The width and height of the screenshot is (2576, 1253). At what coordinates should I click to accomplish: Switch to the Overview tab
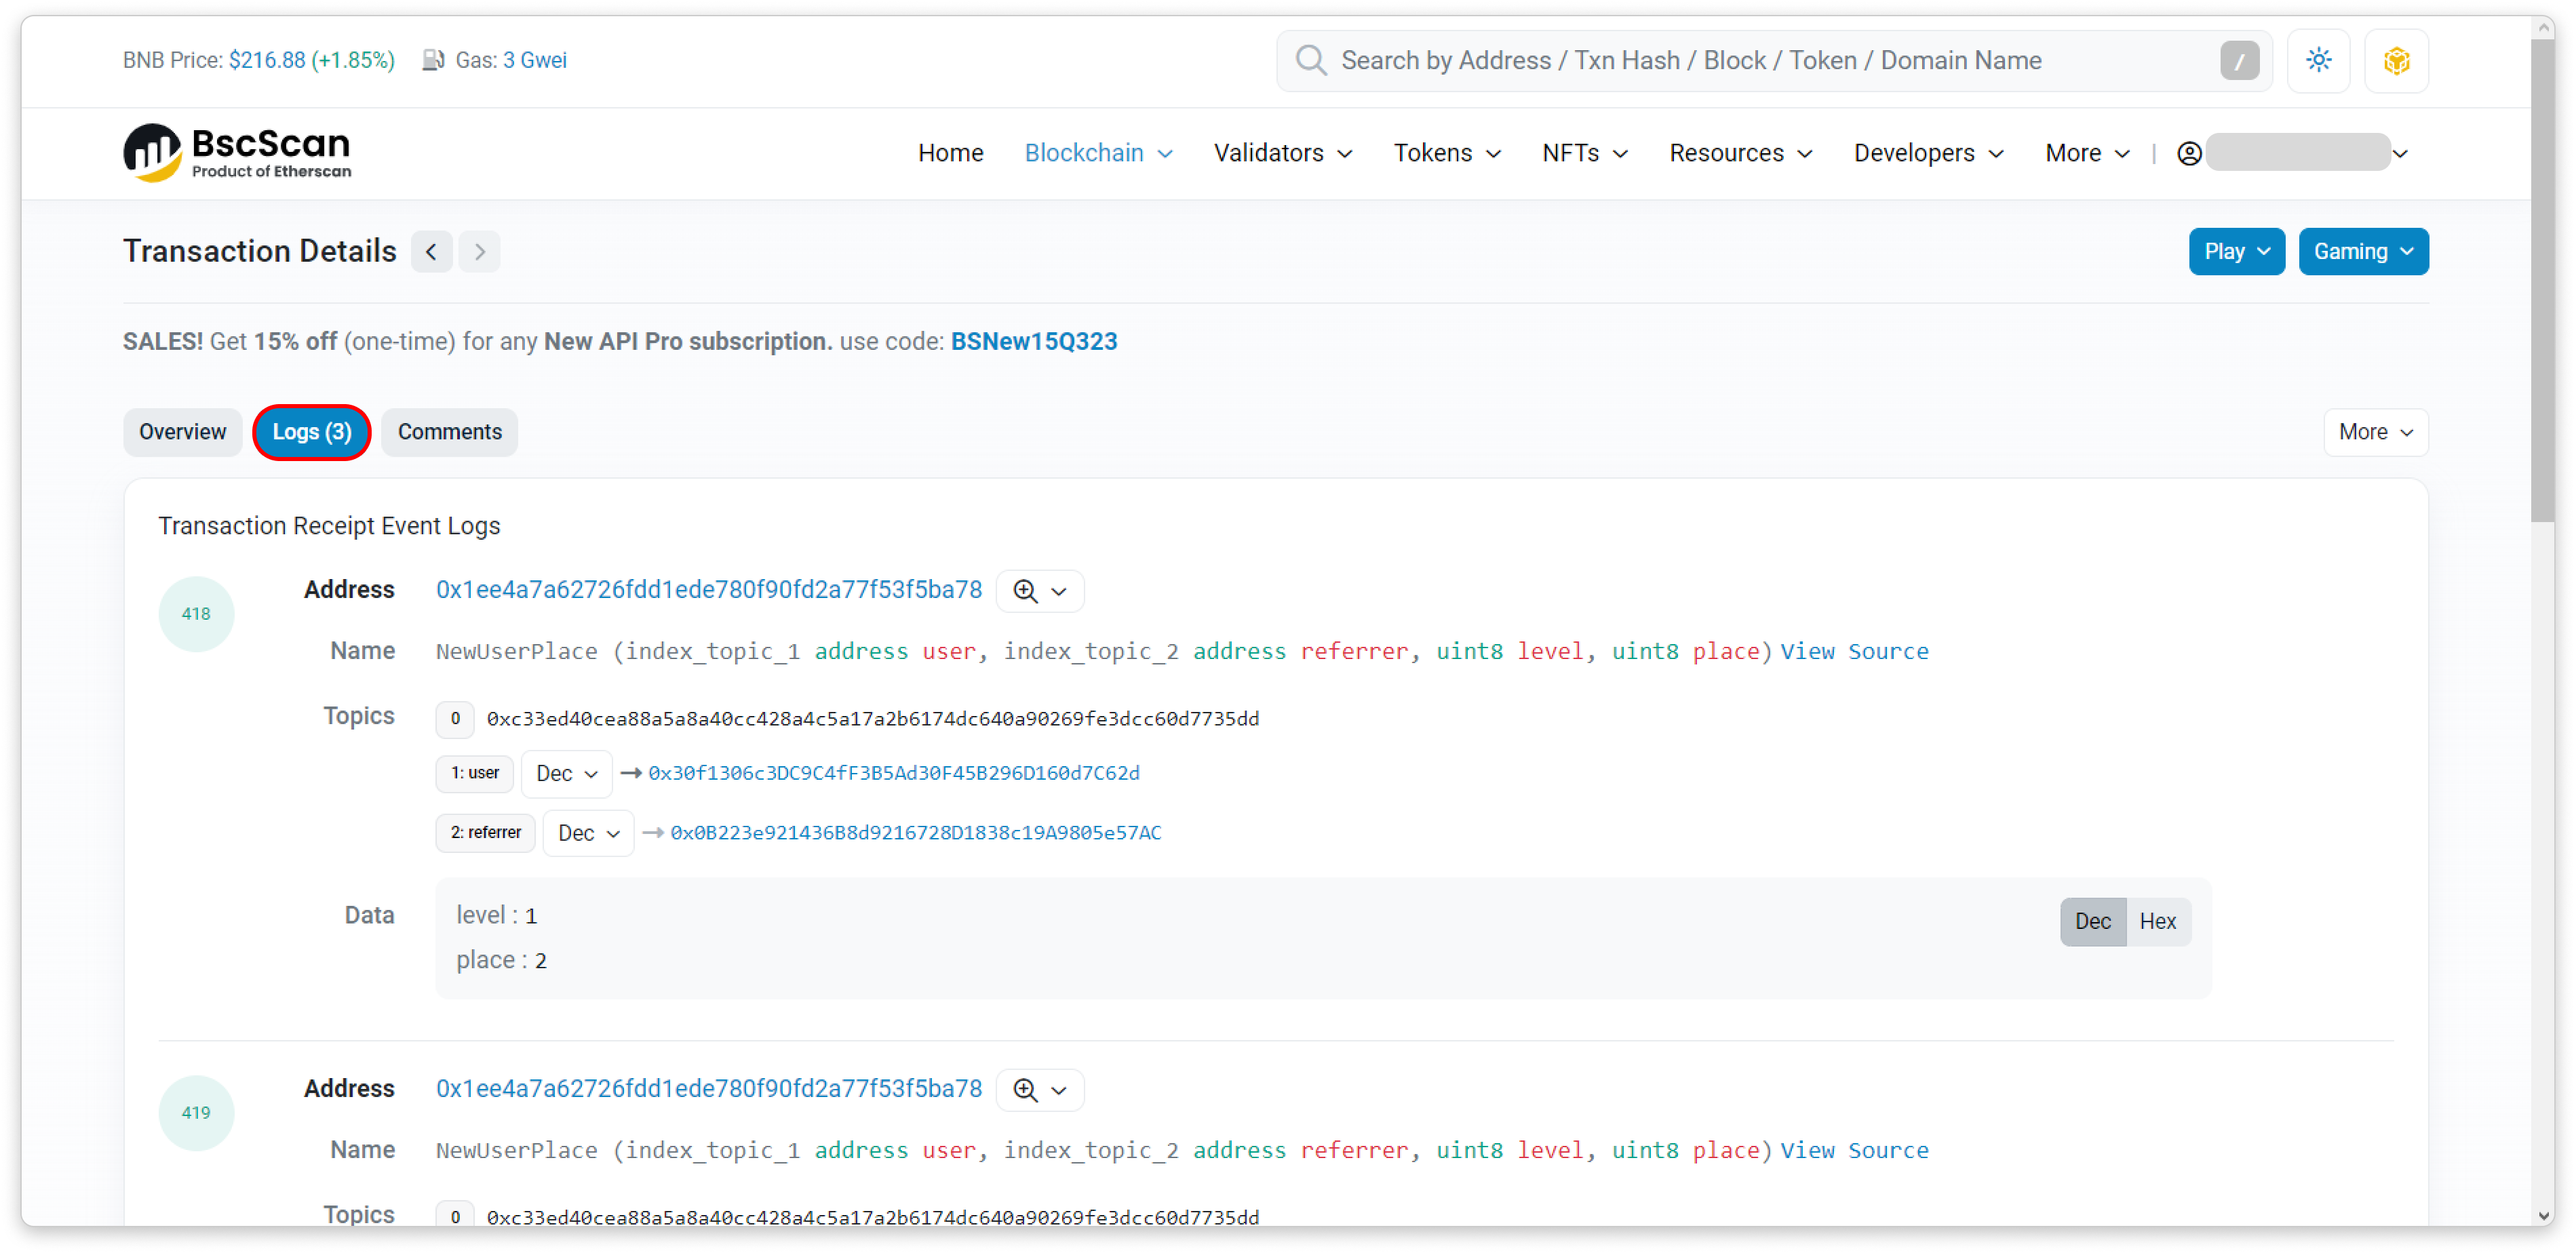[182, 432]
